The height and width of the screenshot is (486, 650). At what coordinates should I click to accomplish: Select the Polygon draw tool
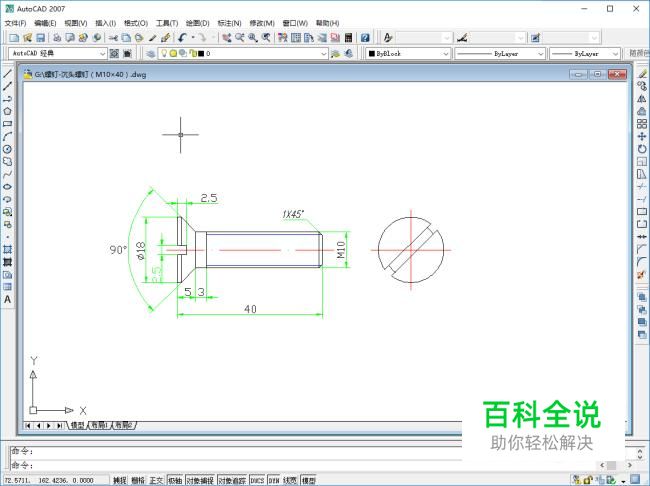point(7,111)
